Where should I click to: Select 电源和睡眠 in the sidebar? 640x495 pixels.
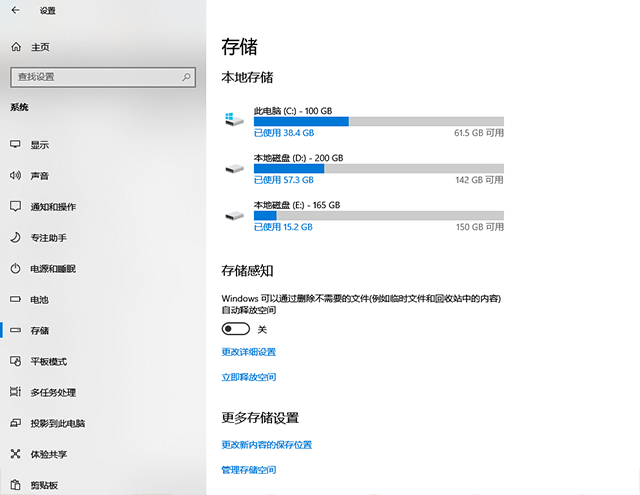53,269
